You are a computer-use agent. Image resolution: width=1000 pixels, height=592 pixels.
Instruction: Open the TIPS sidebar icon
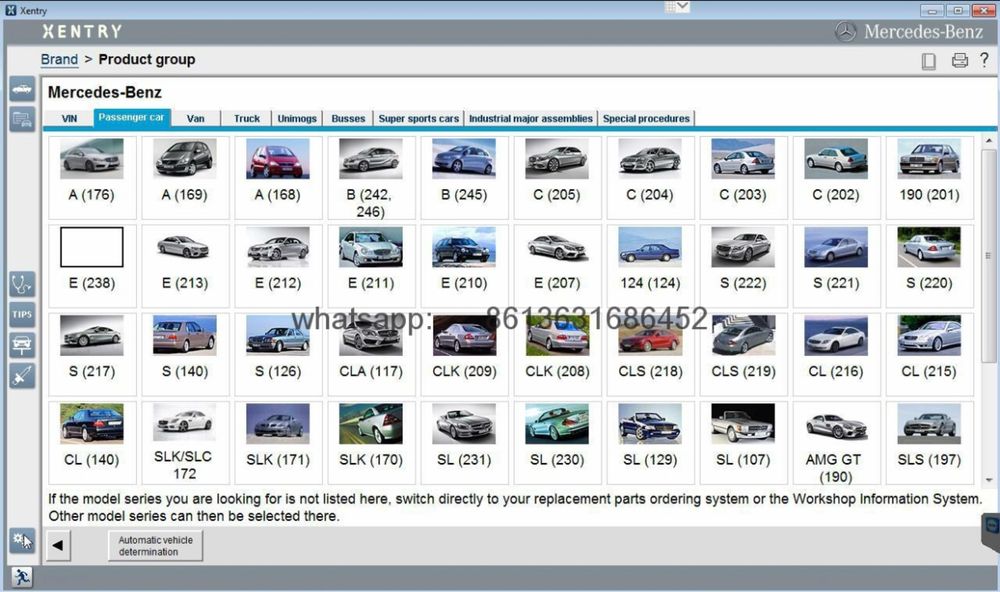click(22, 314)
